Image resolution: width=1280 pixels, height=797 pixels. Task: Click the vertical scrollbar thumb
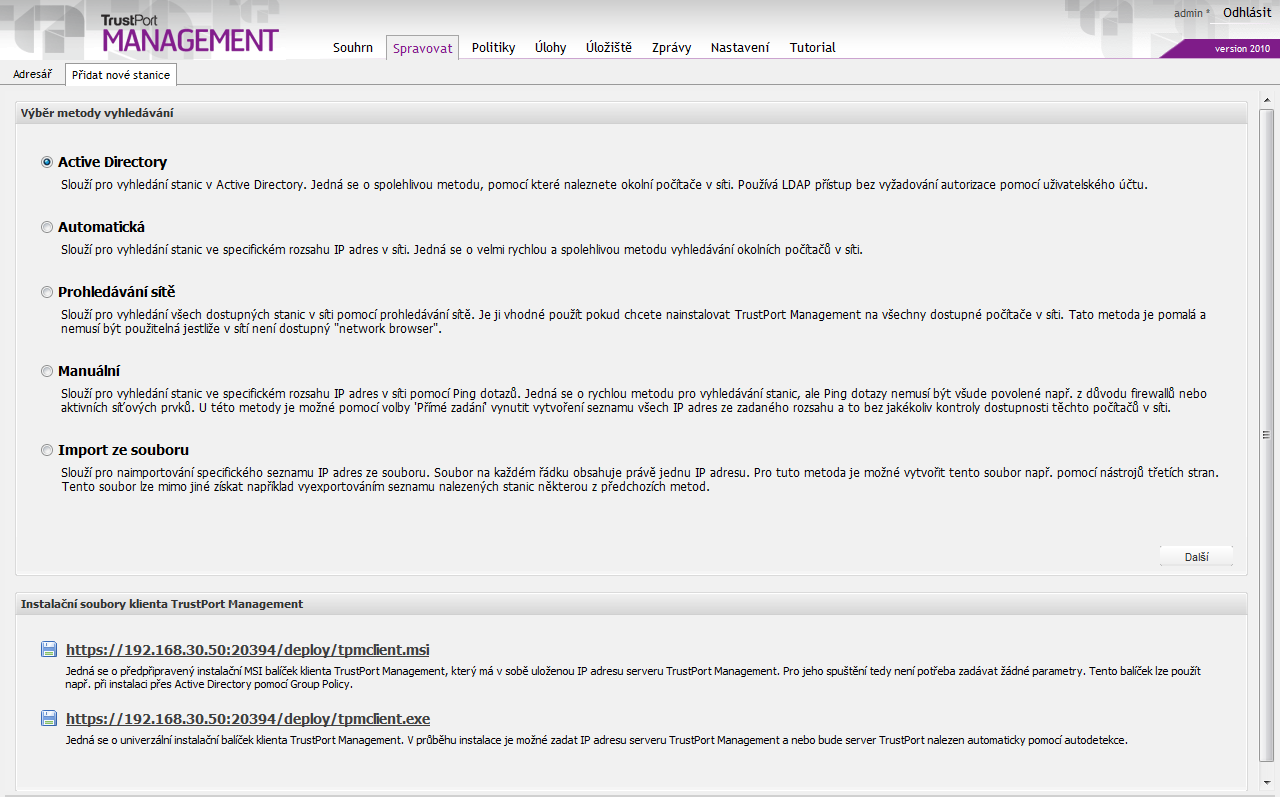tap(1266, 434)
